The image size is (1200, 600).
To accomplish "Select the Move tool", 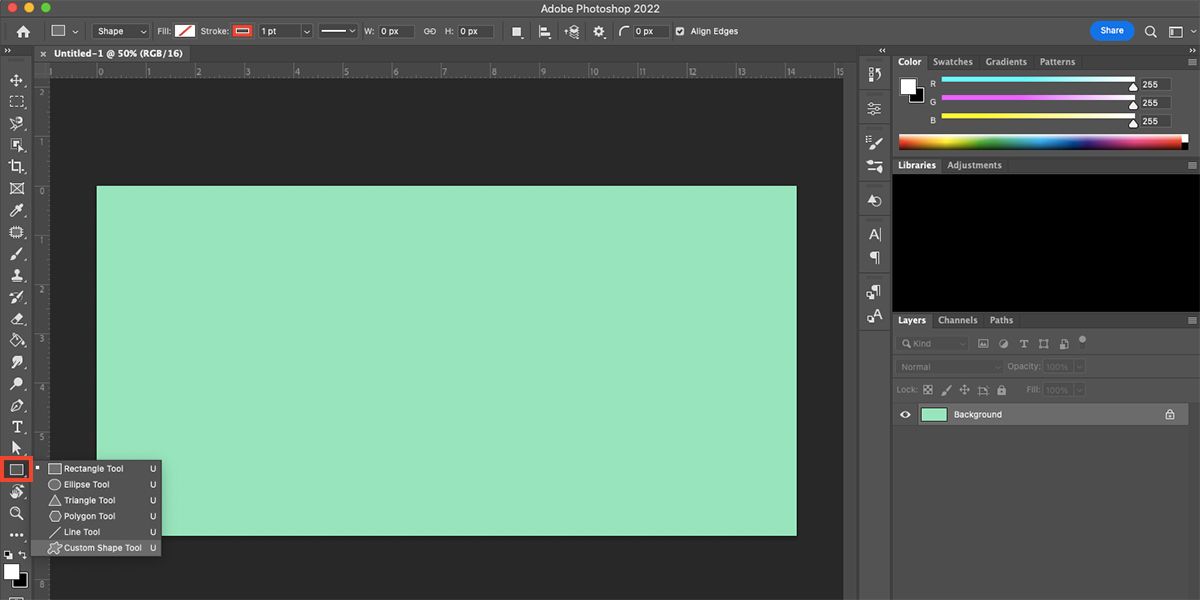I will pyautogui.click(x=16, y=80).
